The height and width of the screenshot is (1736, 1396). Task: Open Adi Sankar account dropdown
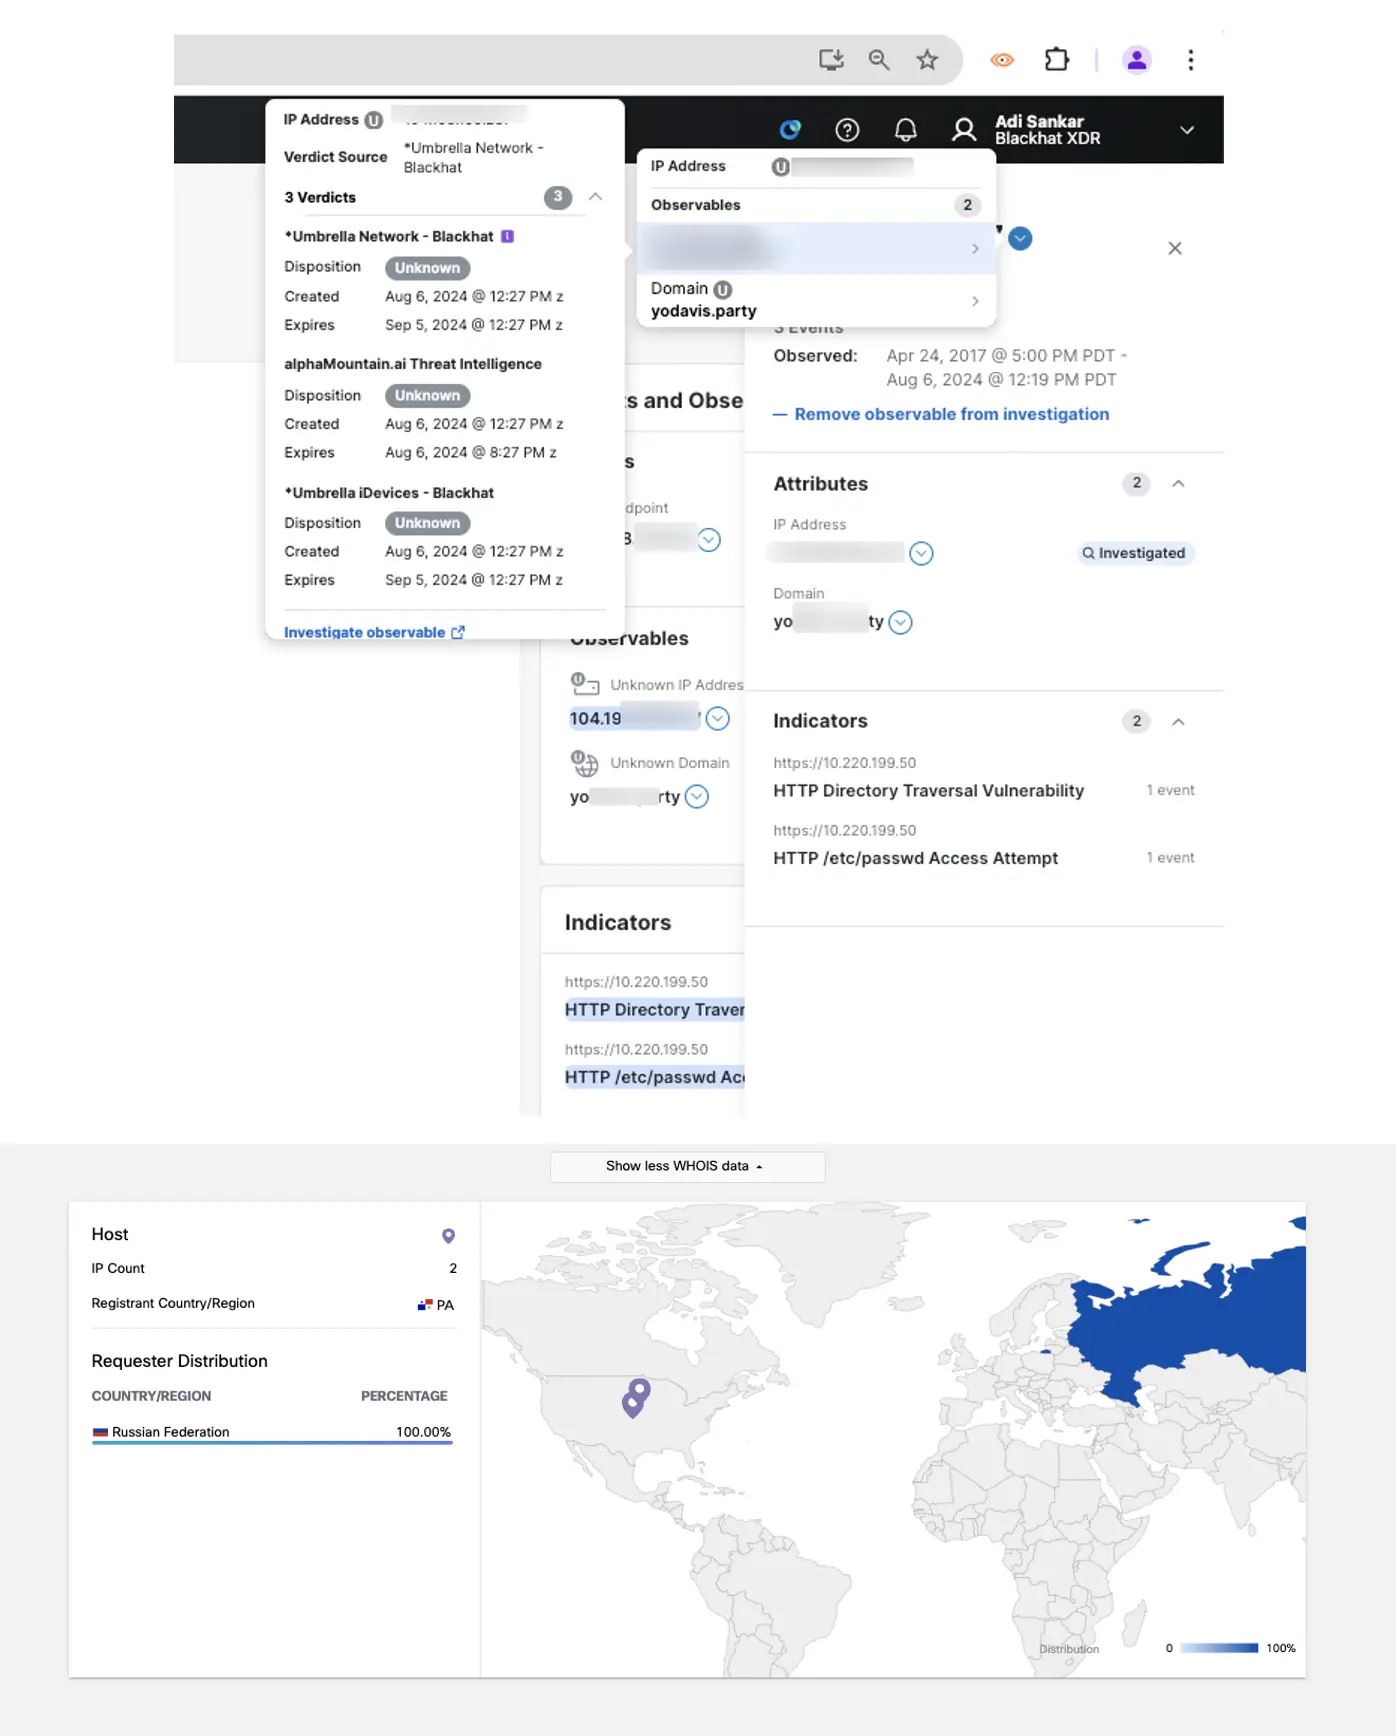(x=1186, y=130)
